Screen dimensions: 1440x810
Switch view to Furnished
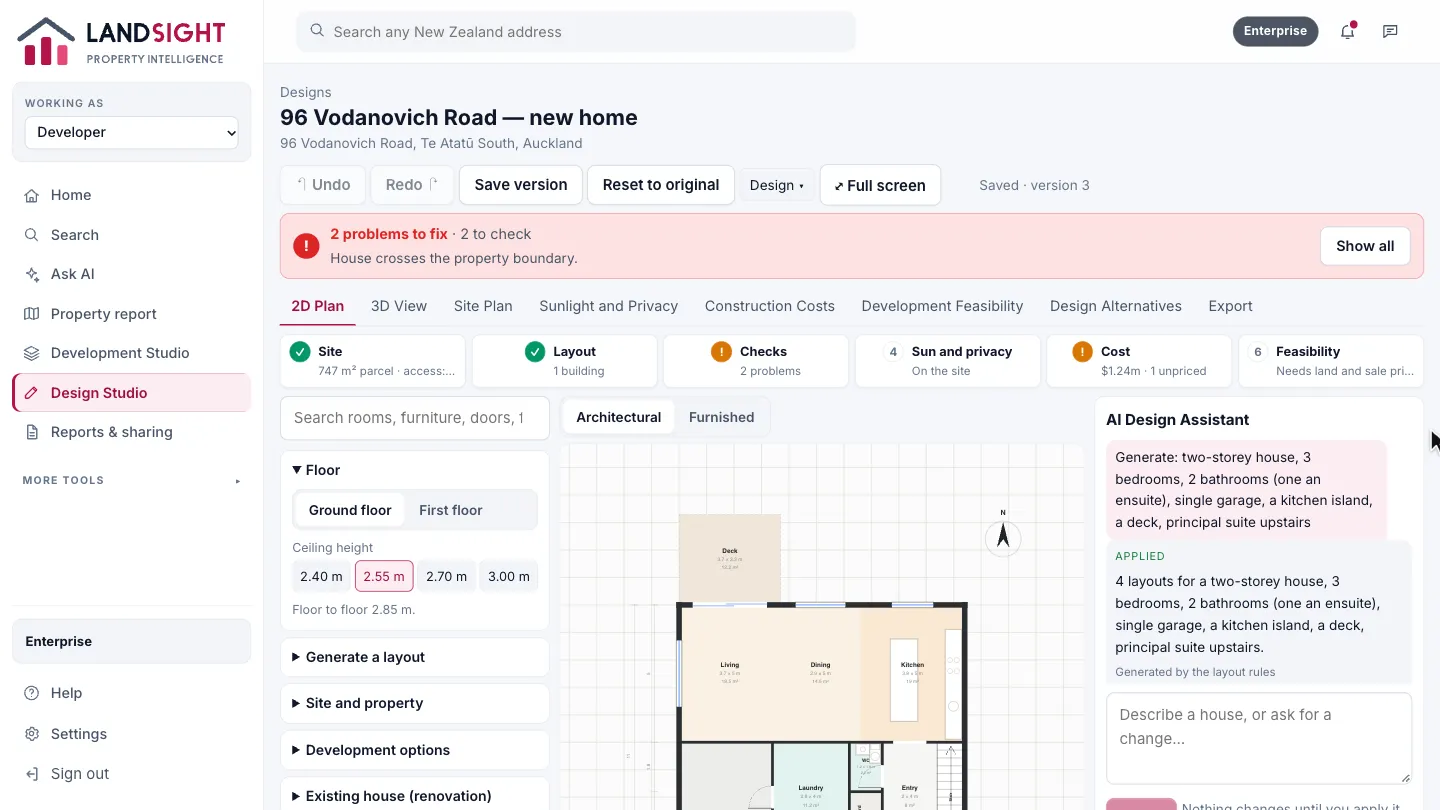click(721, 417)
